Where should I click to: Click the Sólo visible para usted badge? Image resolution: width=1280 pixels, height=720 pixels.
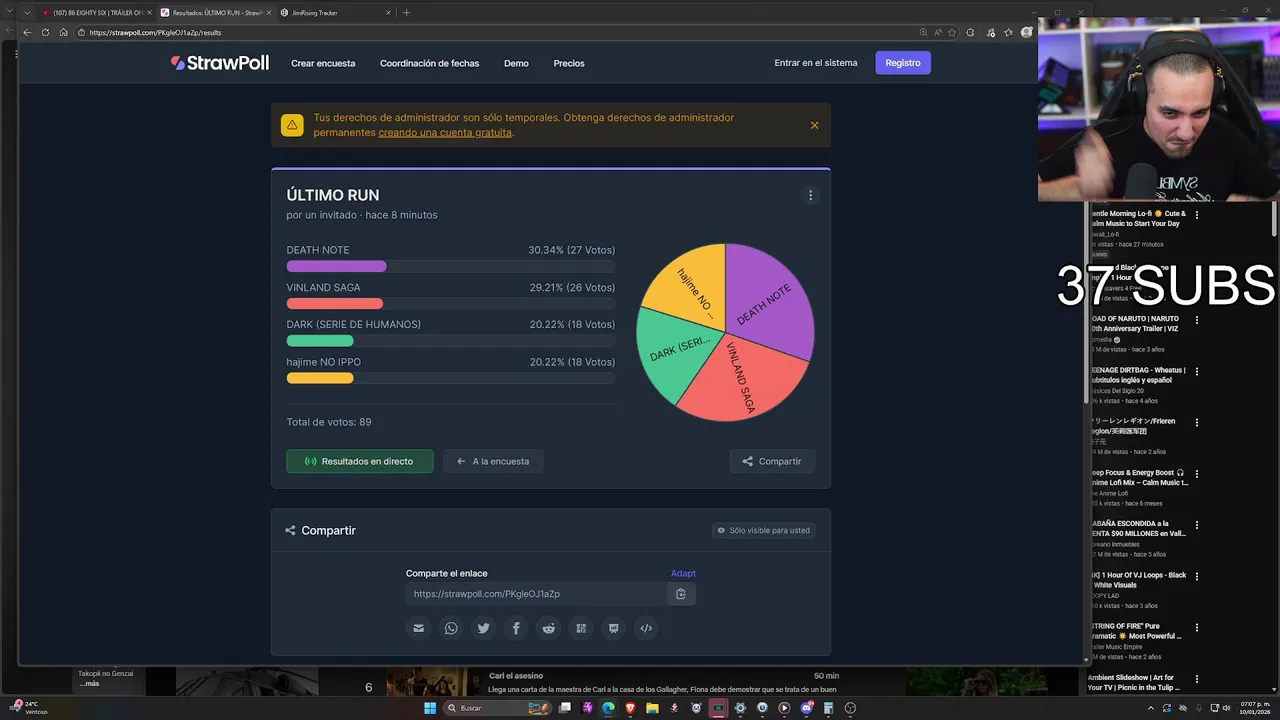click(764, 531)
